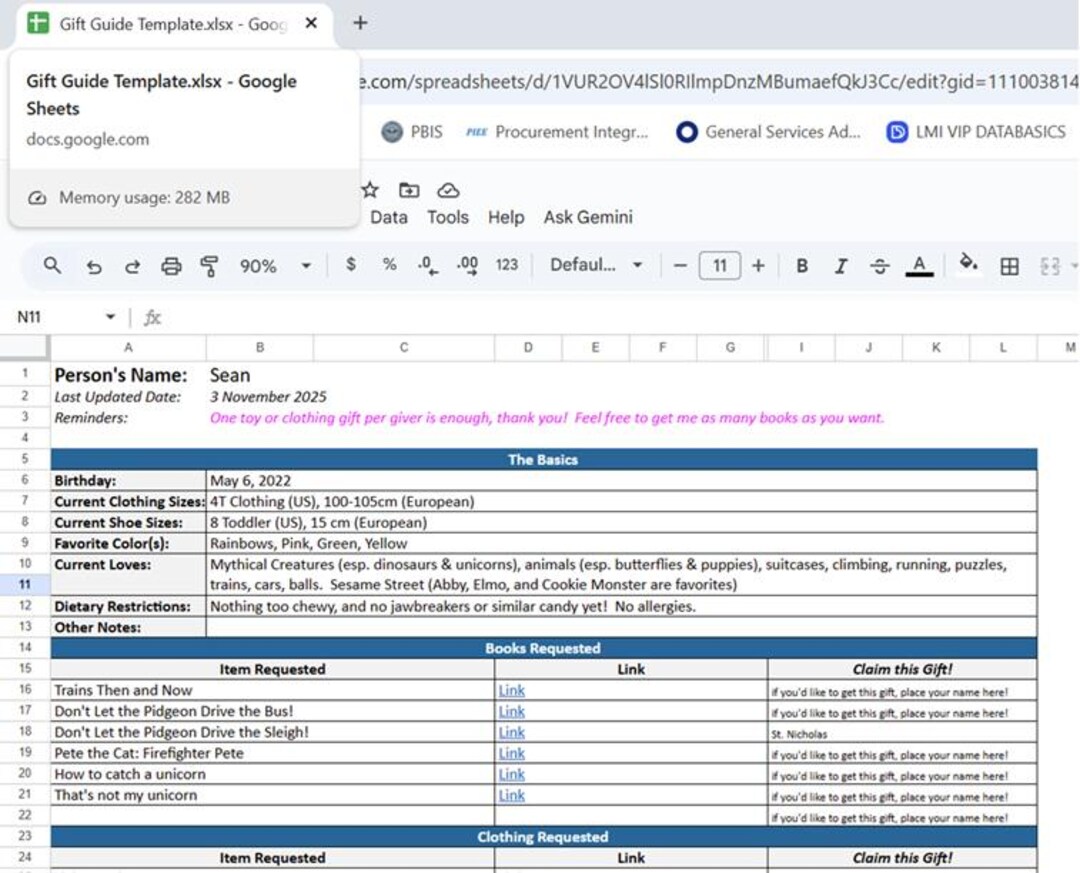Open the Help menu

(x=506, y=217)
